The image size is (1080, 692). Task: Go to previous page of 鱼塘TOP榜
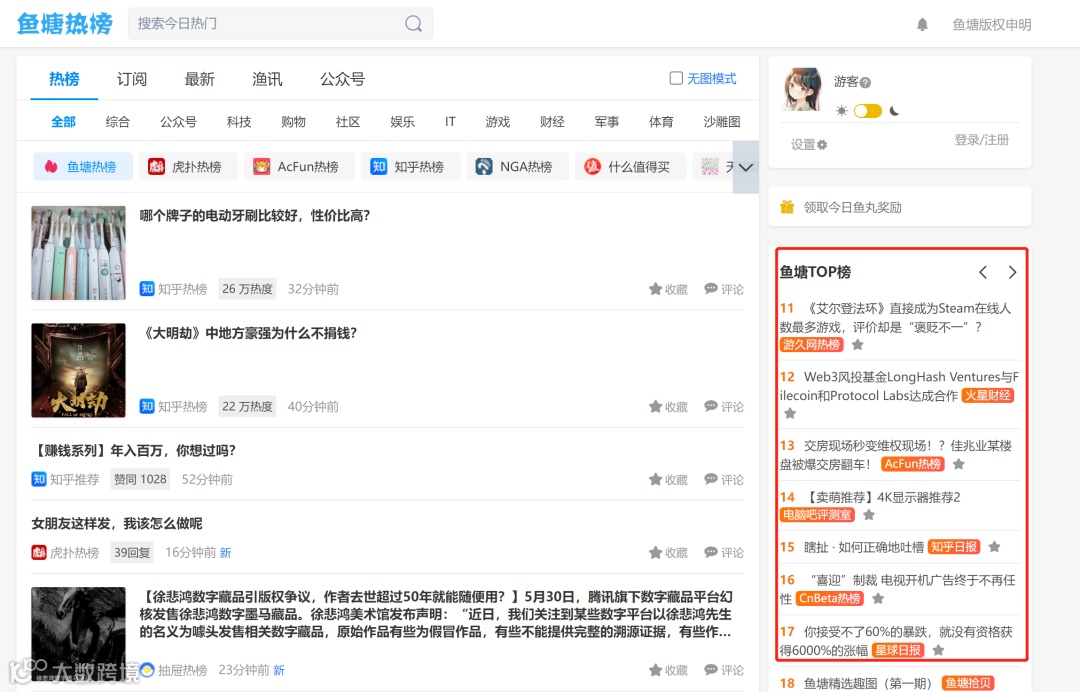coord(983,272)
